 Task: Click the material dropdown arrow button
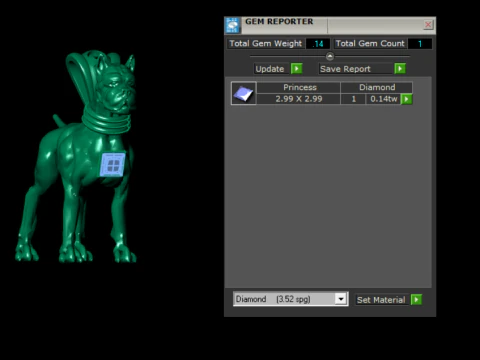point(341,299)
